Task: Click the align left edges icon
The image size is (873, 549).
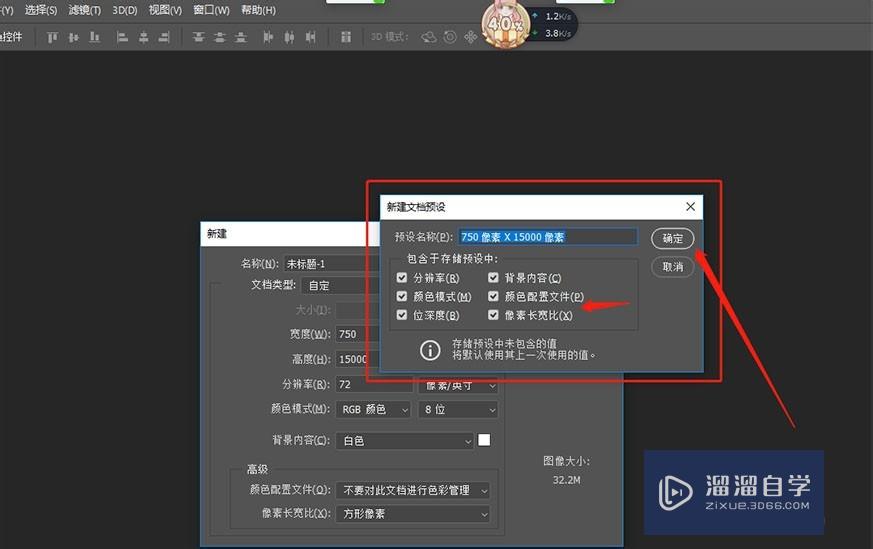Action: (122, 37)
